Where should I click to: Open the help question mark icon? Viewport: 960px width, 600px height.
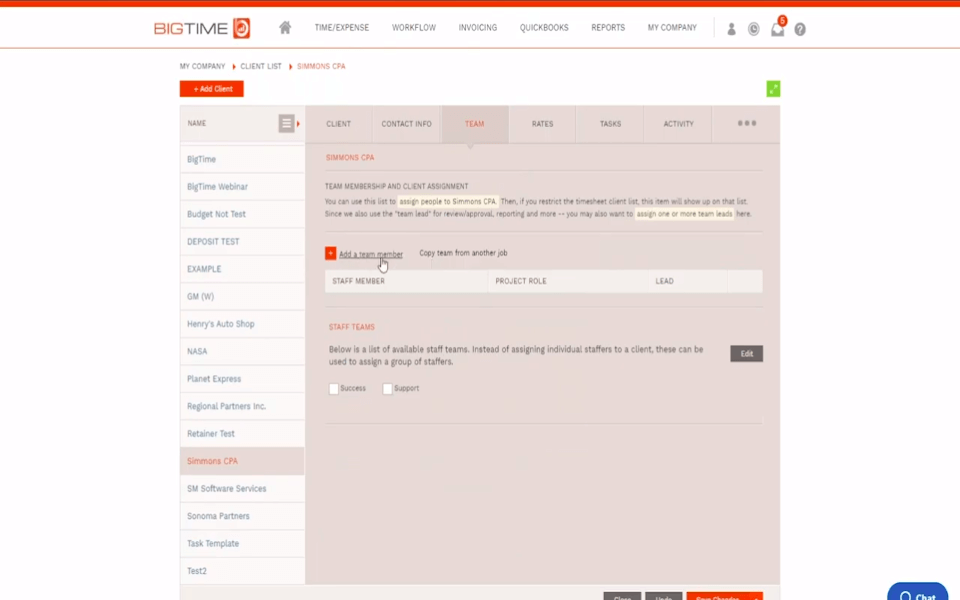coord(800,29)
